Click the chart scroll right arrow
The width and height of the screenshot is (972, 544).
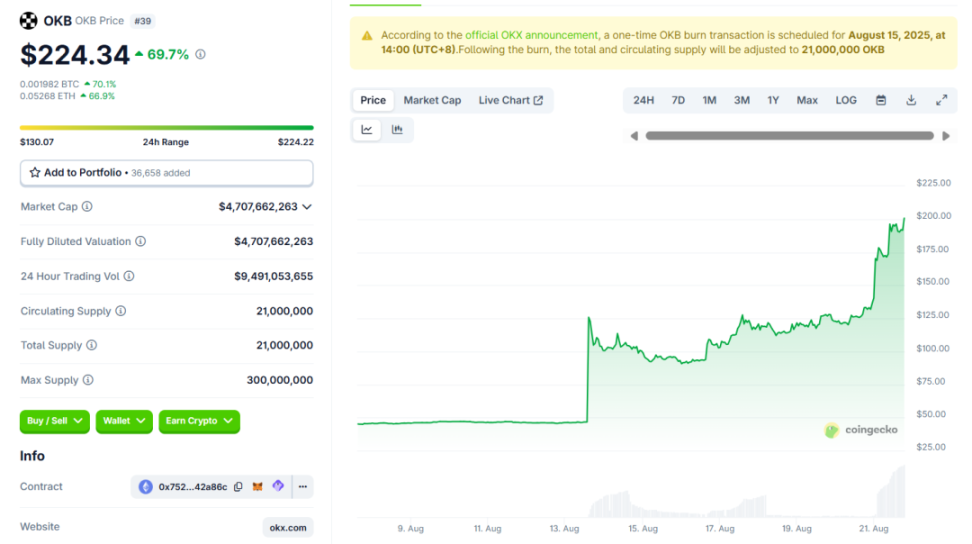click(945, 136)
